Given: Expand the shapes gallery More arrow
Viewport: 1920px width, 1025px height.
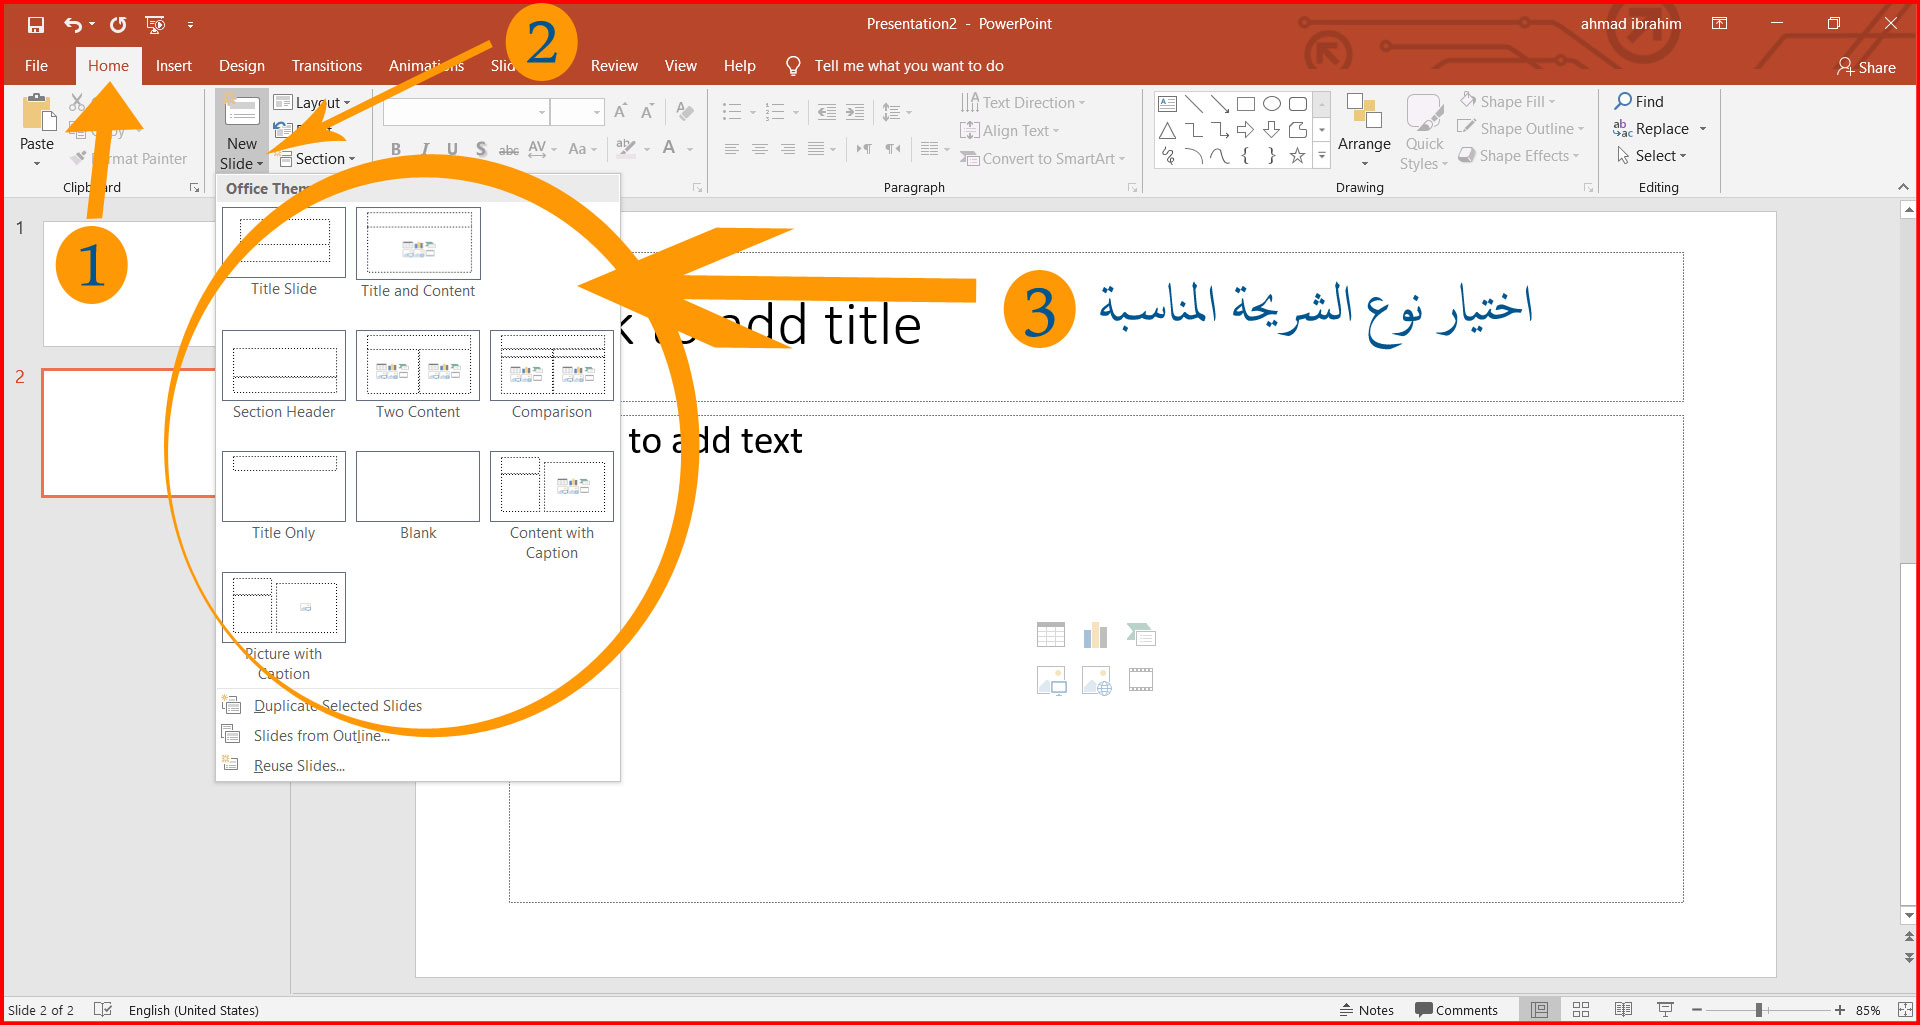Looking at the screenshot, I should [1322, 155].
